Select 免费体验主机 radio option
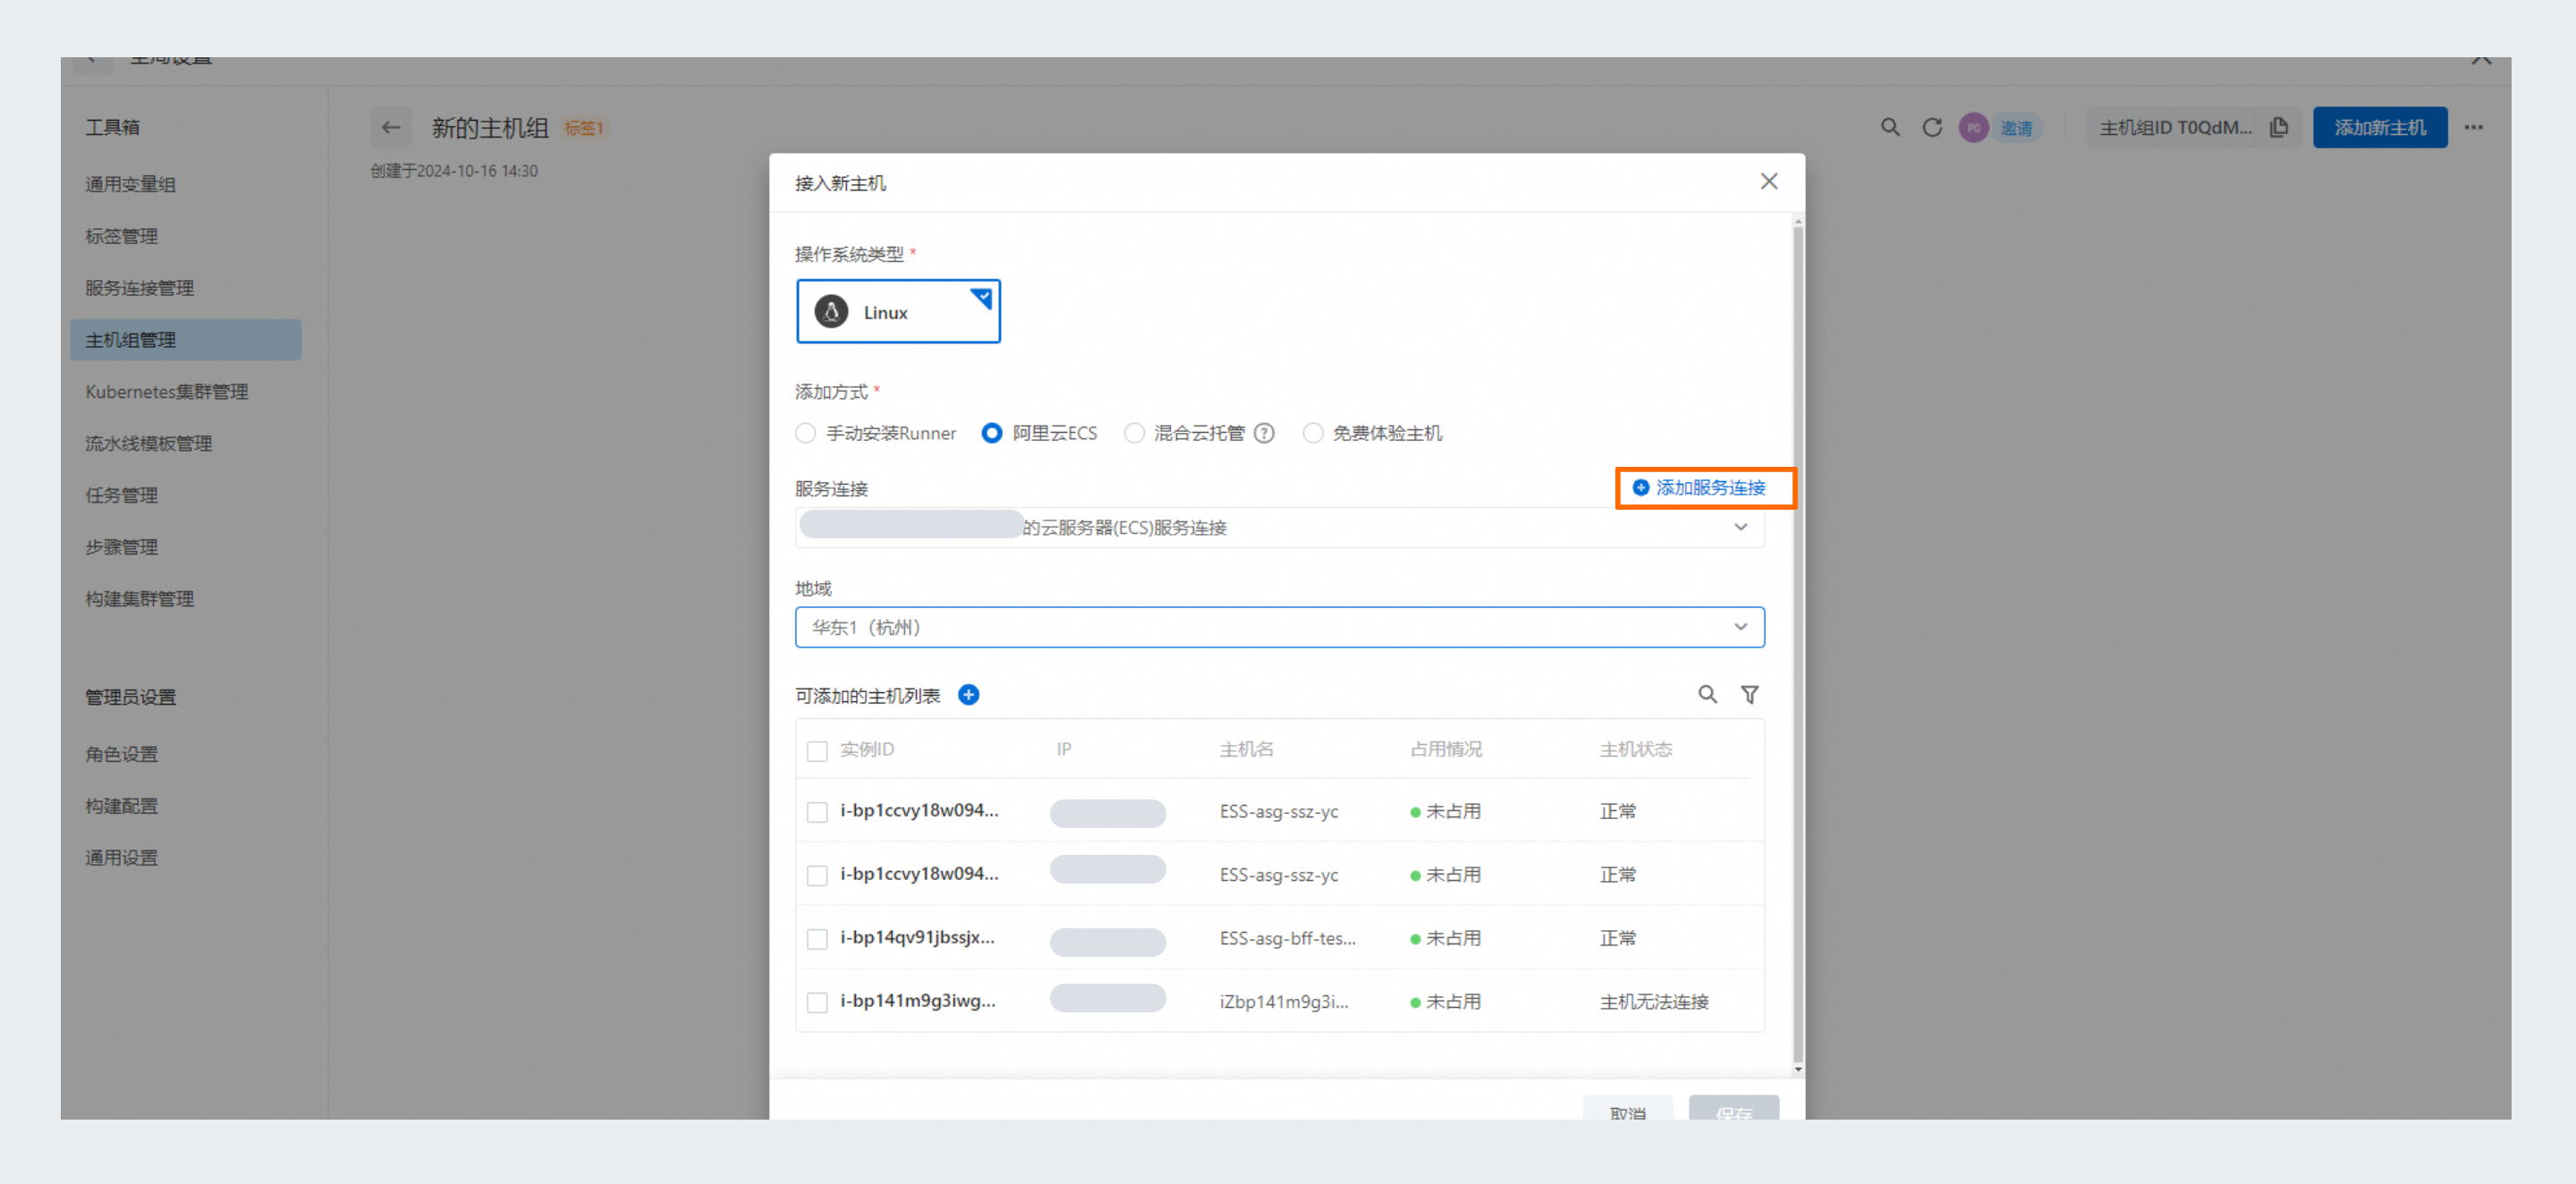 pyautogui.click(x=1313, y=433)
